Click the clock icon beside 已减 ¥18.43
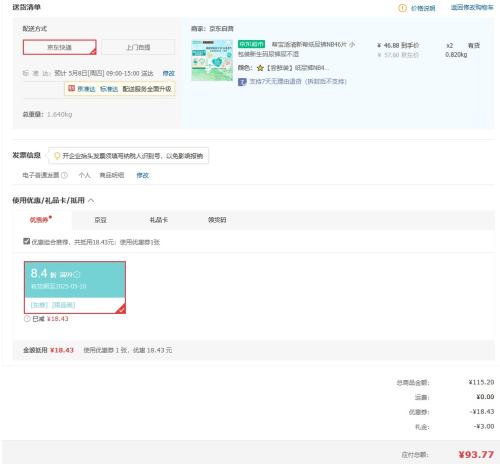The image size is (500, 464). coord(27,319)
